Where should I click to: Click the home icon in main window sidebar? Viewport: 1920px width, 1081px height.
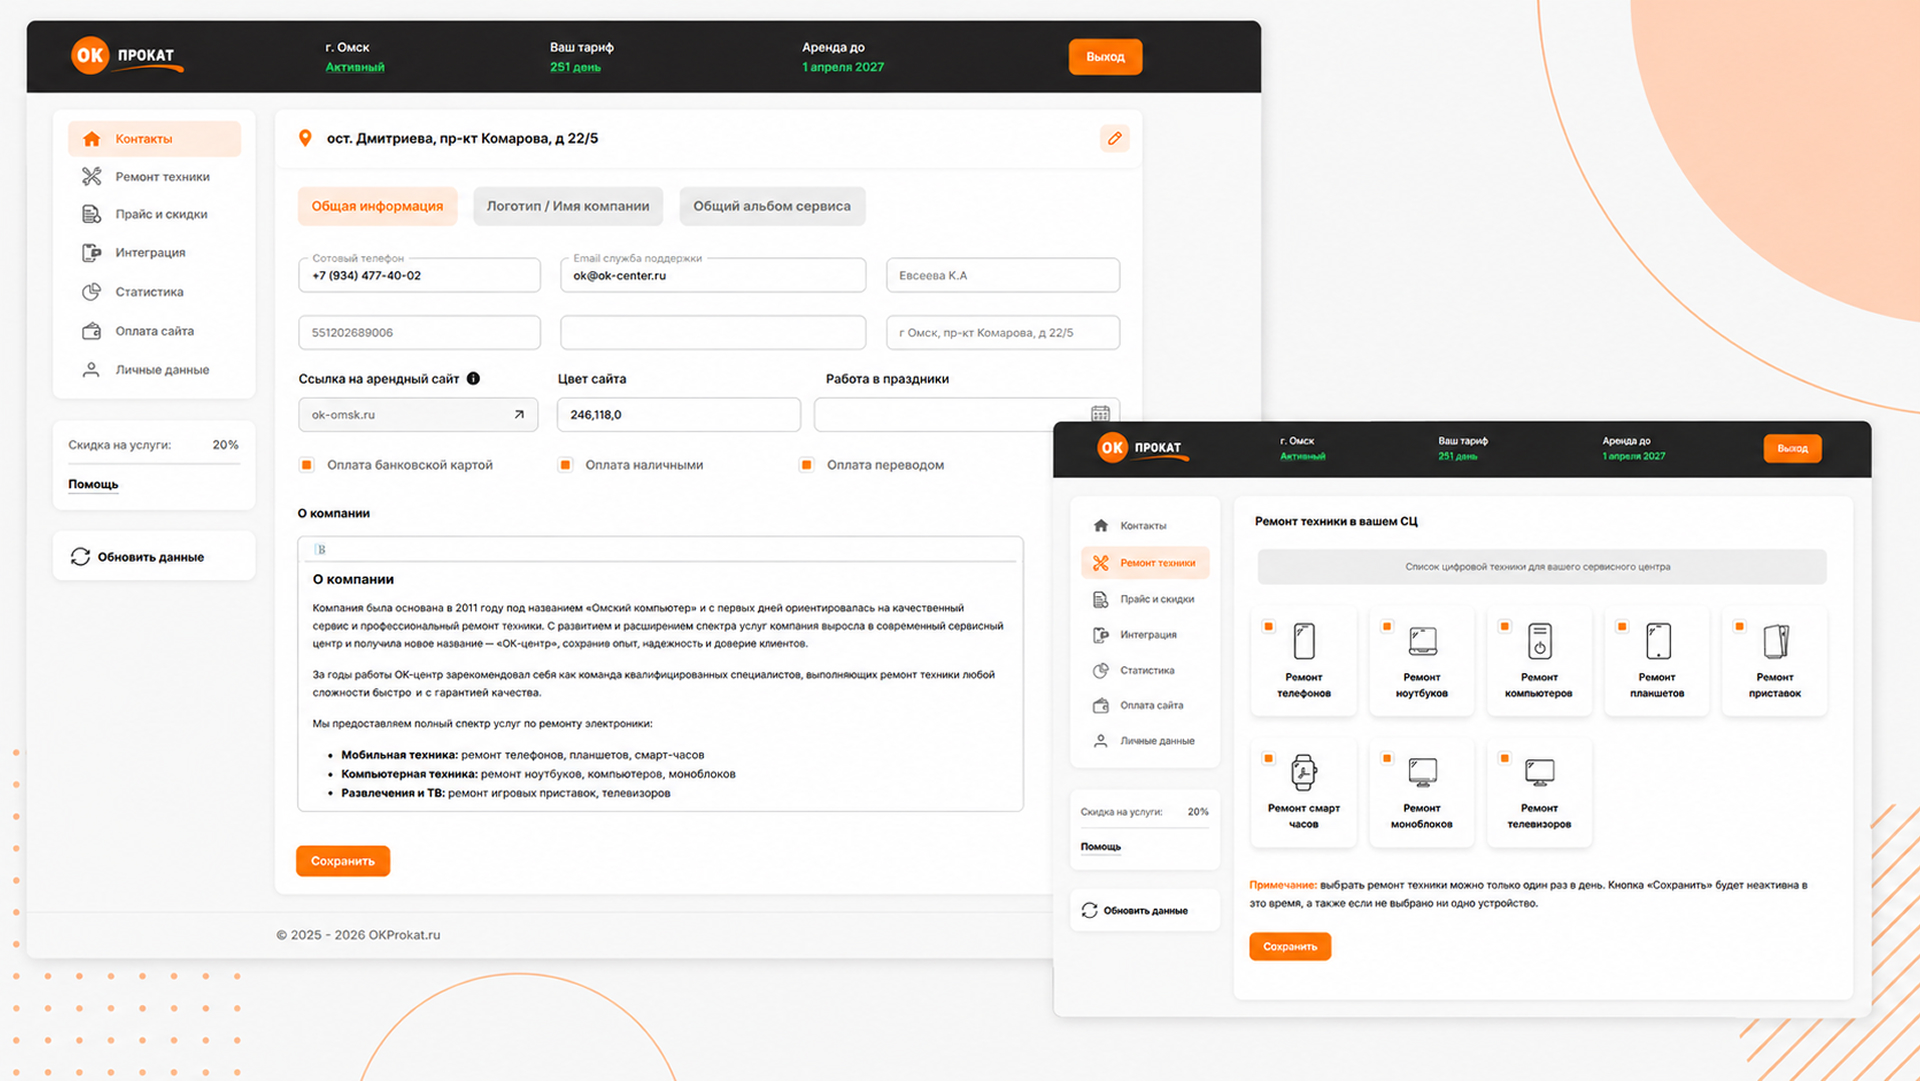click(91, 139)
